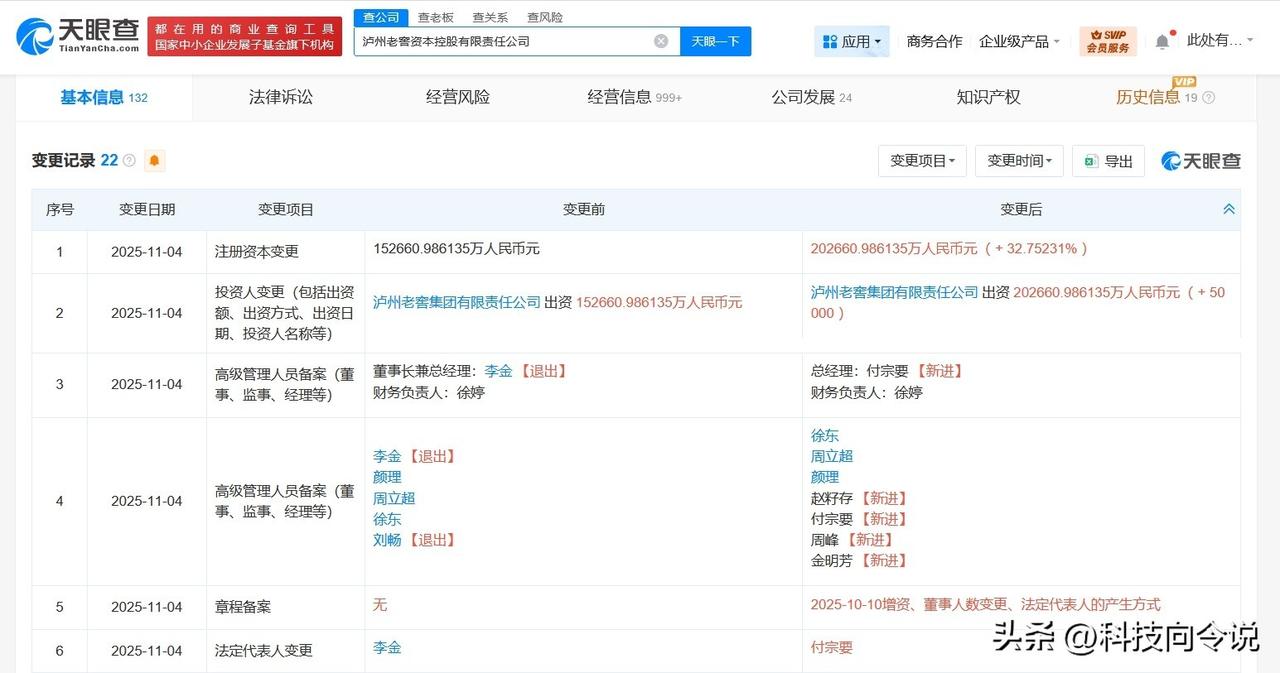This screenshot has width=1280, height=673.
Task: Open 刘畅 link in row 4
Action: point(387,539)
